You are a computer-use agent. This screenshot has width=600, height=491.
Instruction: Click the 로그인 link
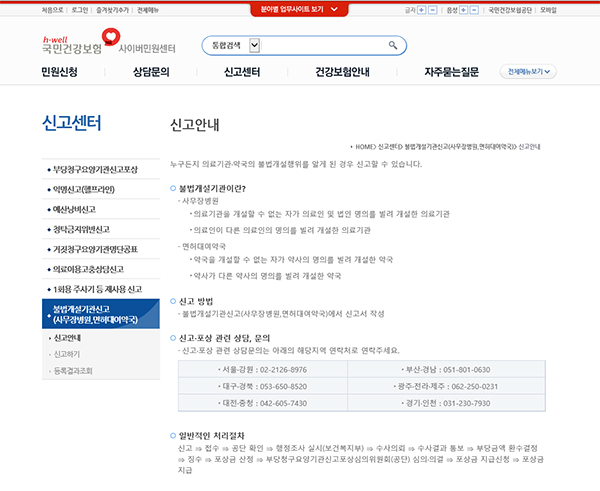pos(80,10)
